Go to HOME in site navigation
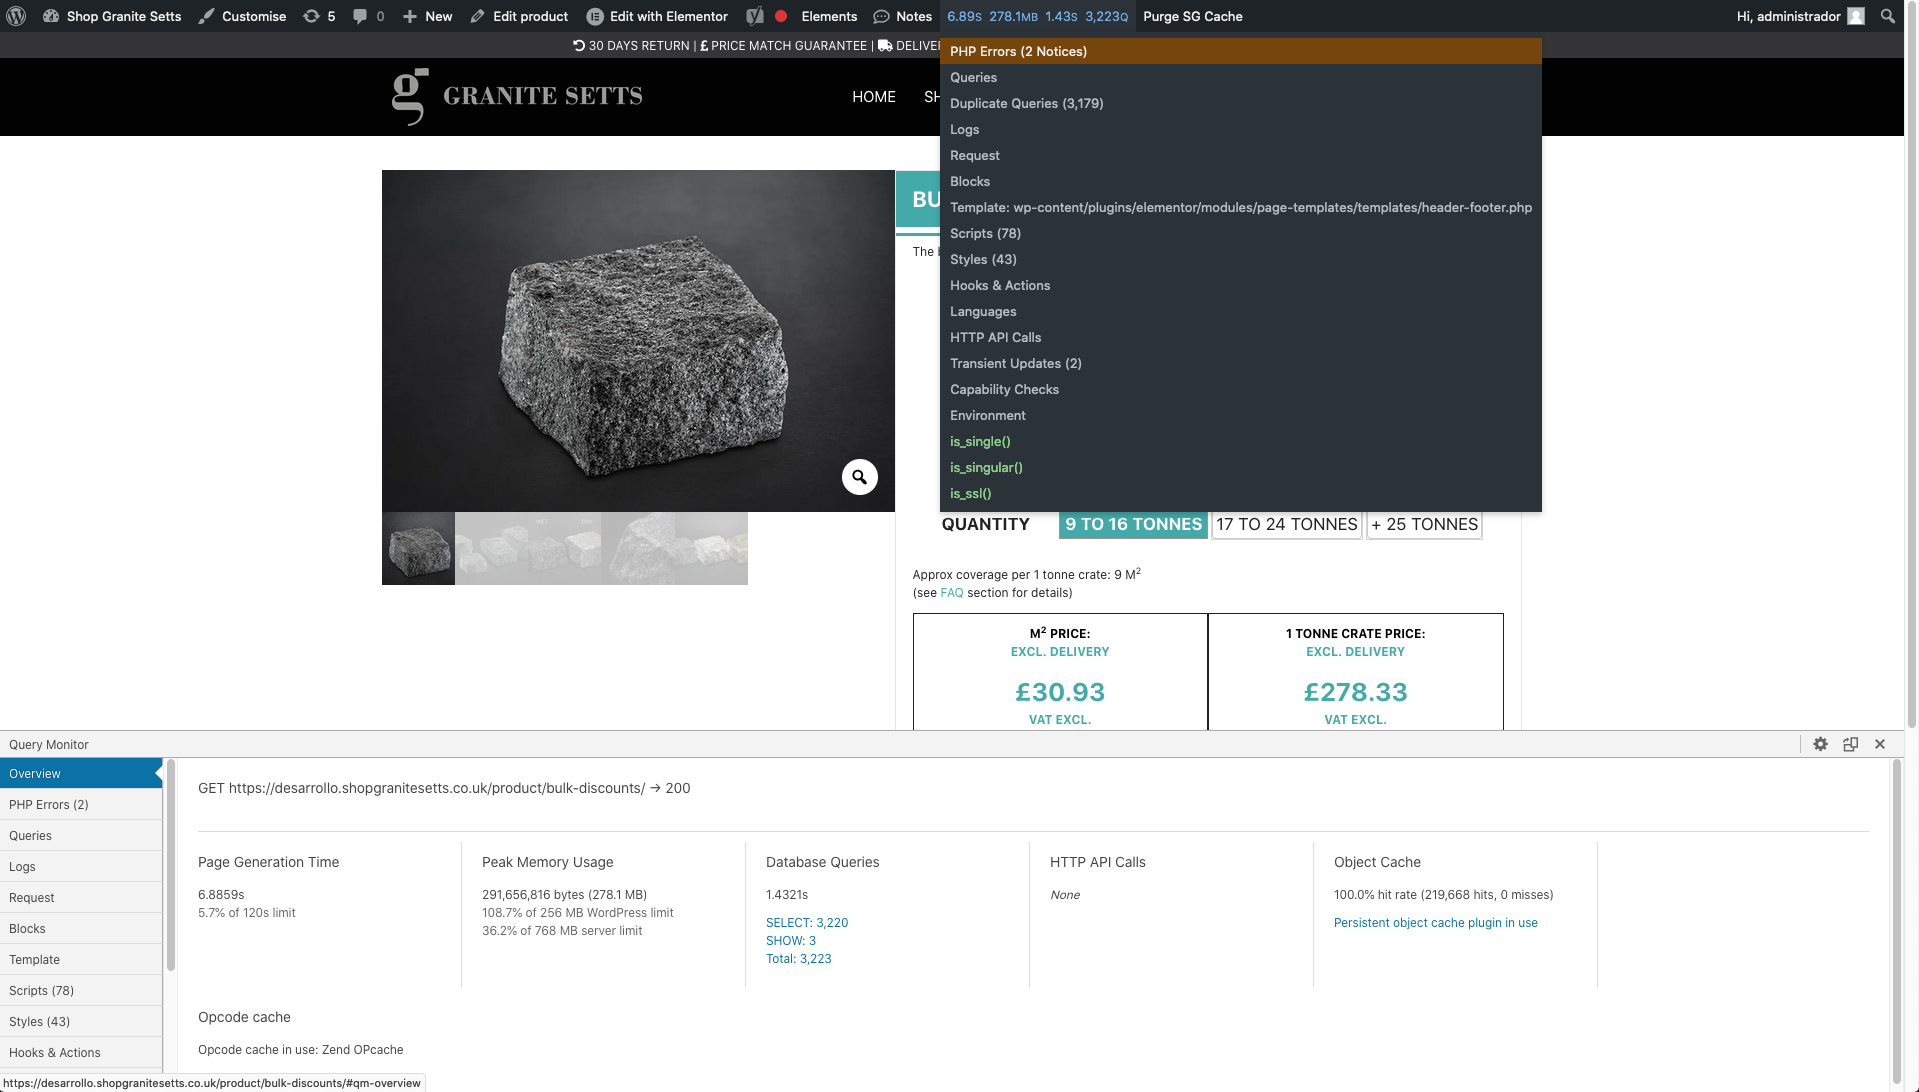This screenshot has width=1919, height=1092. tap(873, 97)
